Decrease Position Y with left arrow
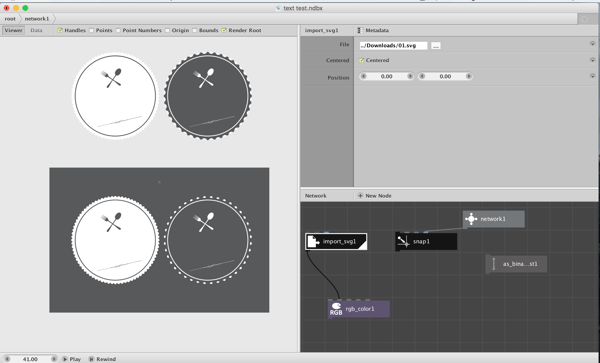The image size is (600, 363). click(422, 76)
